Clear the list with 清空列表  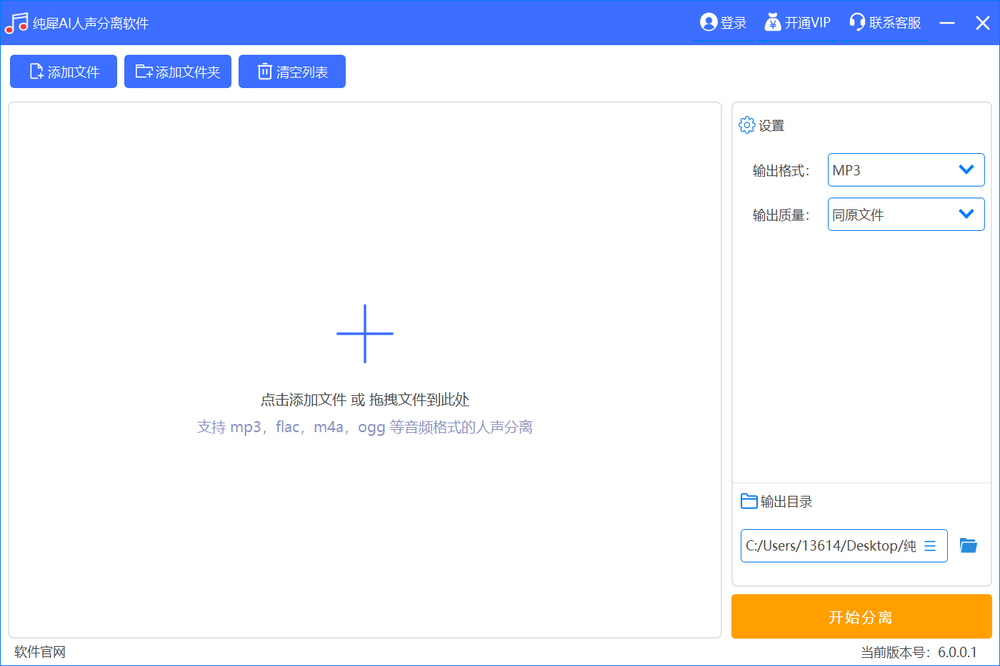tap(292, 72)
